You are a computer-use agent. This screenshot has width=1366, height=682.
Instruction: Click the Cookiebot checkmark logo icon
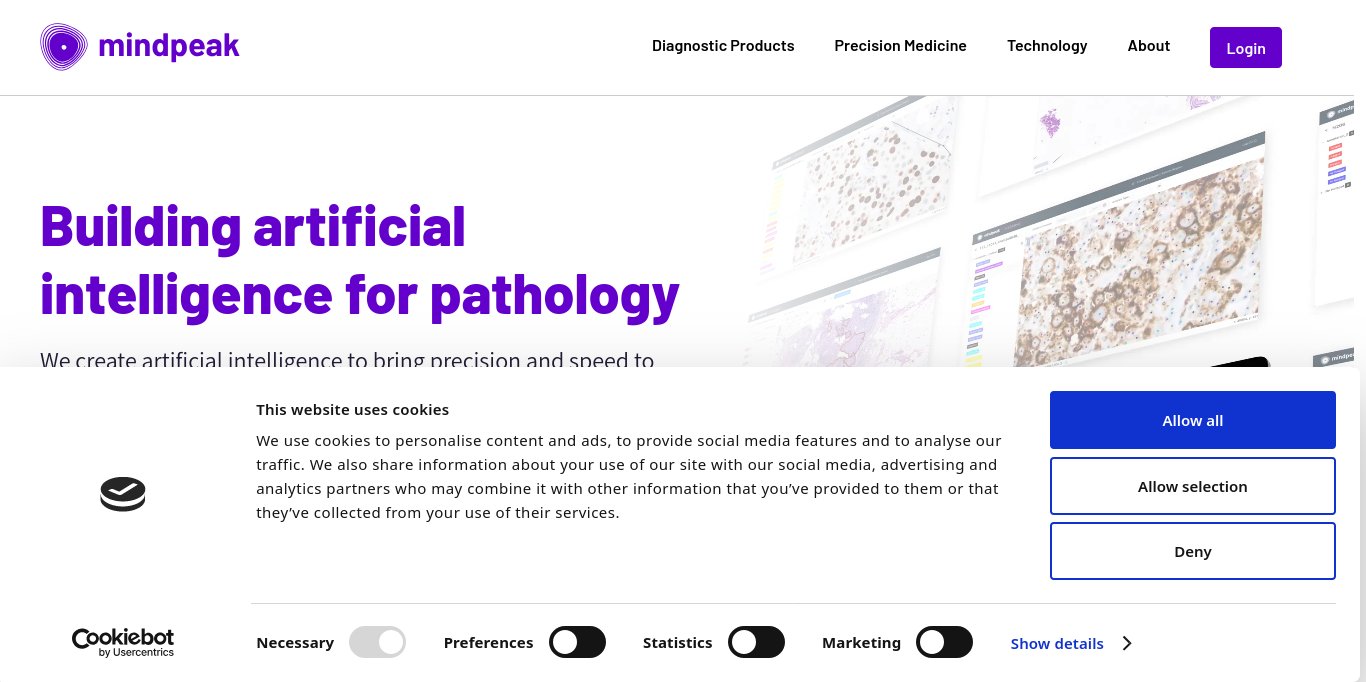pos(123,494)
